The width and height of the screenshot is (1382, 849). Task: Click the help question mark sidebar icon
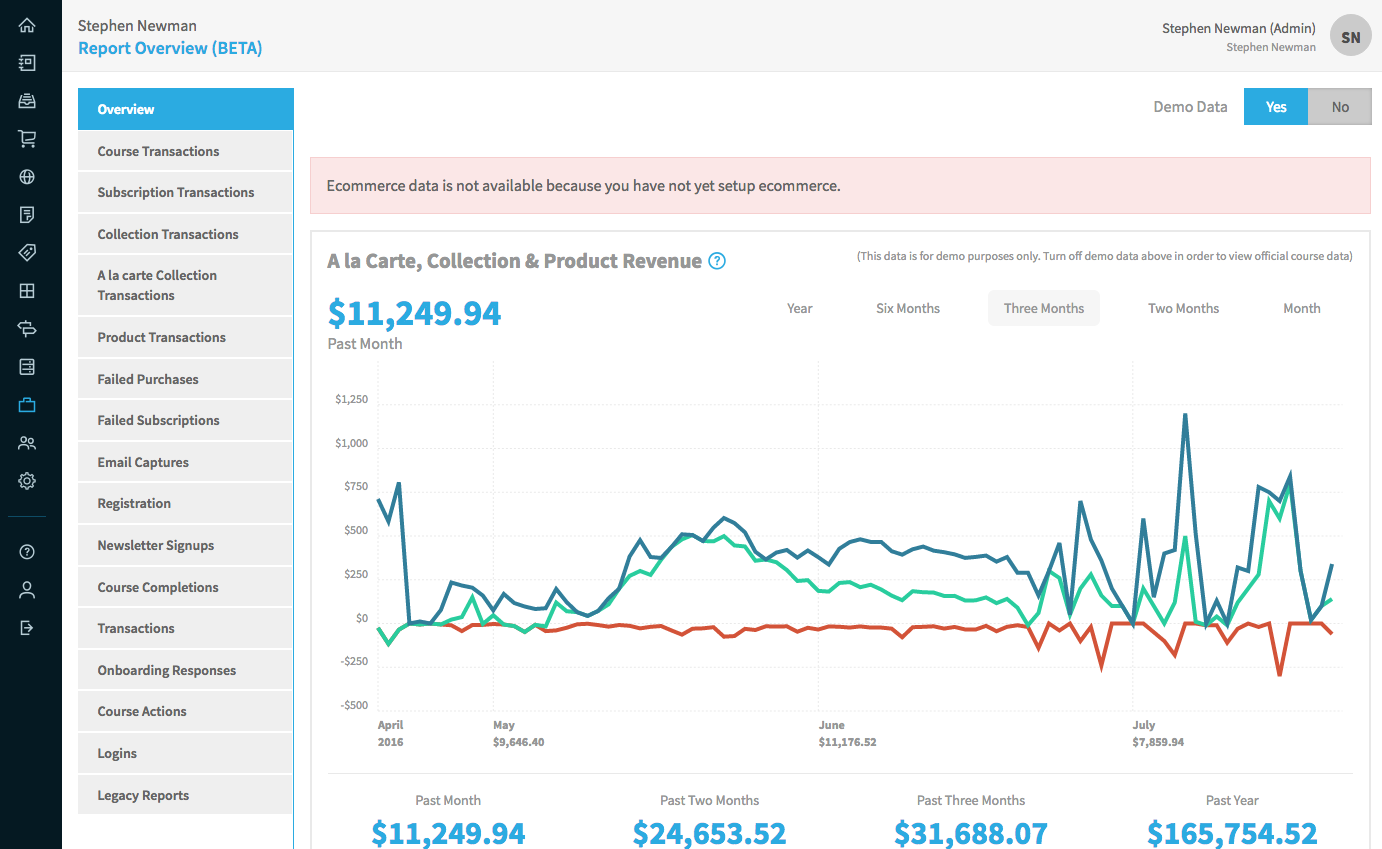(27, 552)
